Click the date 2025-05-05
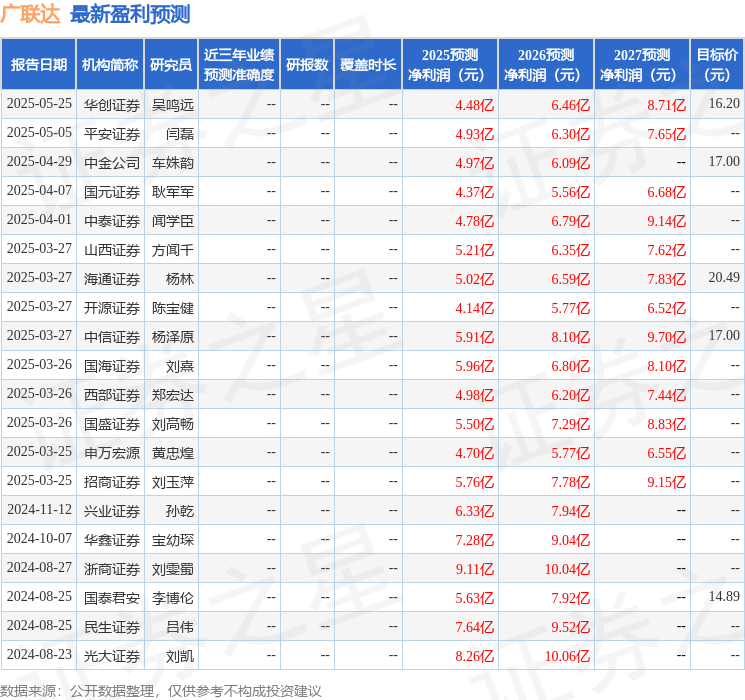The height and width of the screenshot is (700, 745). 39,132
